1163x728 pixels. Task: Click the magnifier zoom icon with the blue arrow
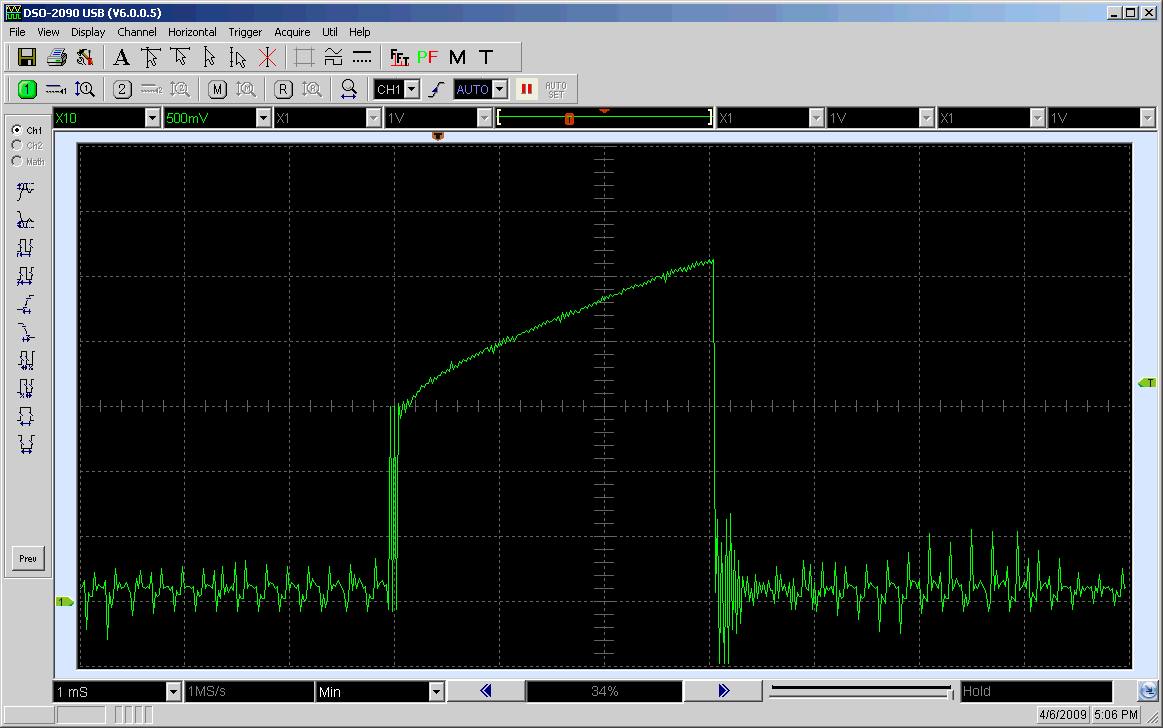tap(348, 89)
